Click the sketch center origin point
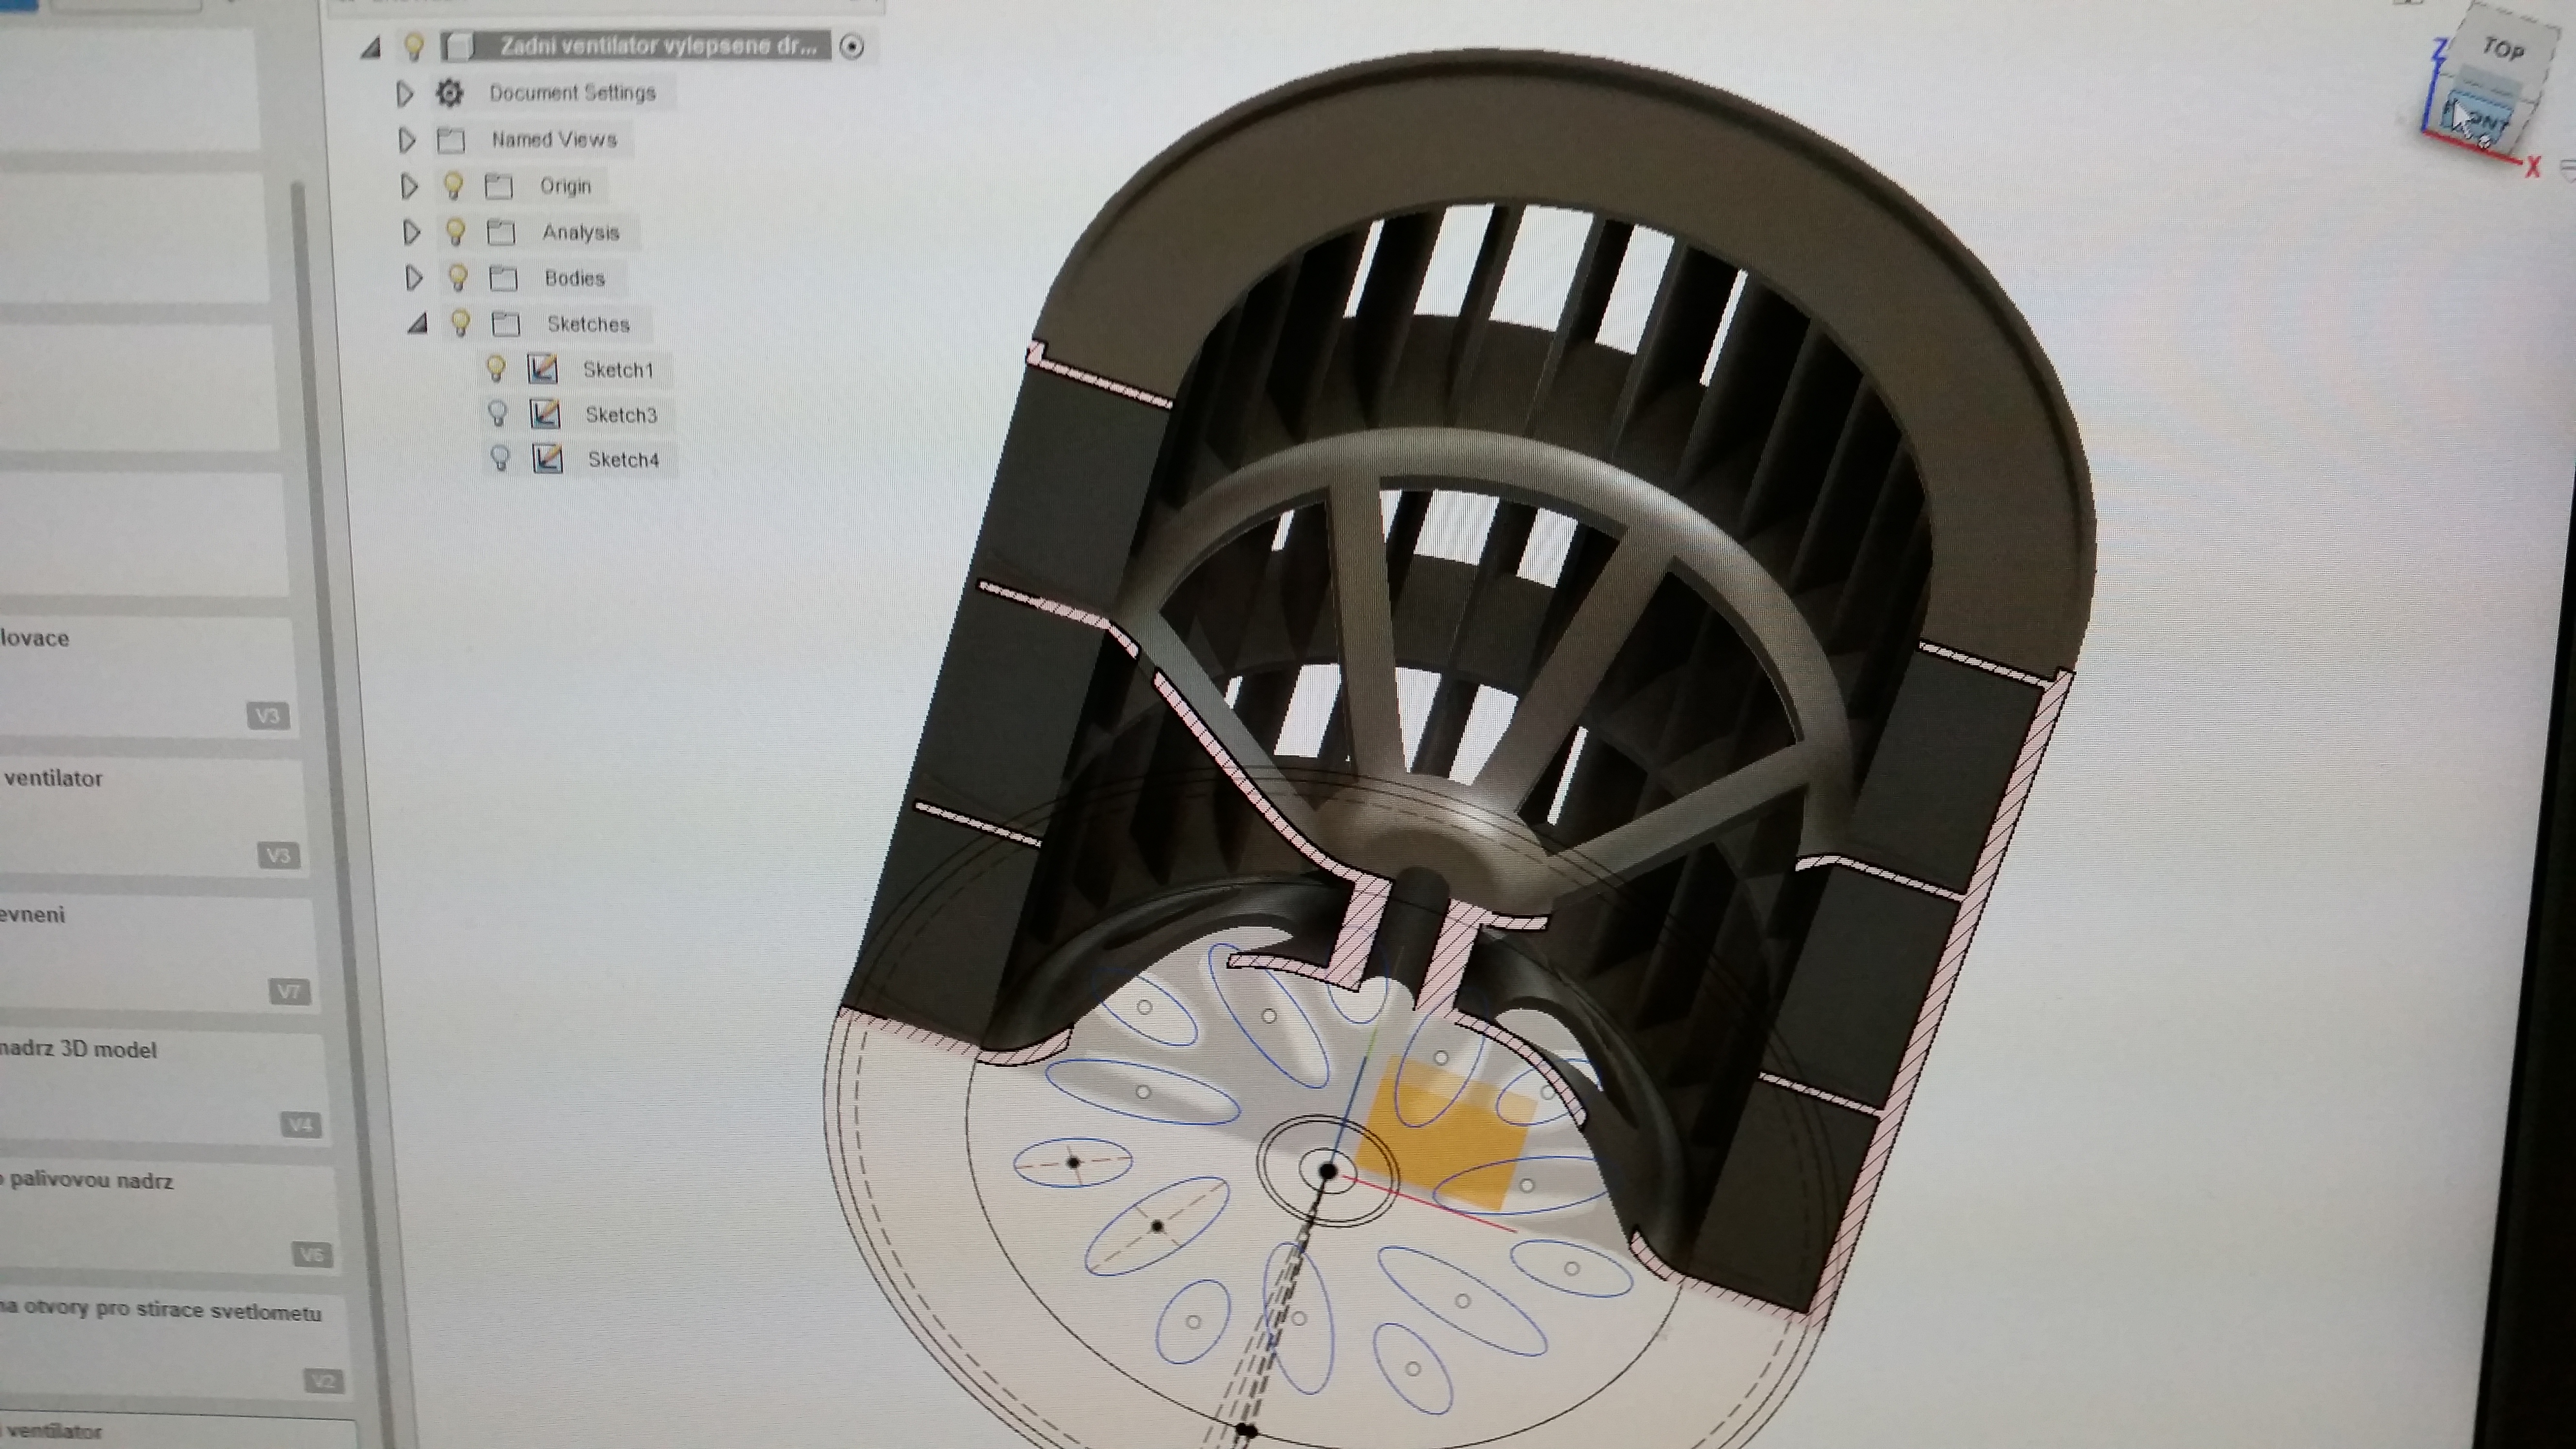 [1328, 1170]
